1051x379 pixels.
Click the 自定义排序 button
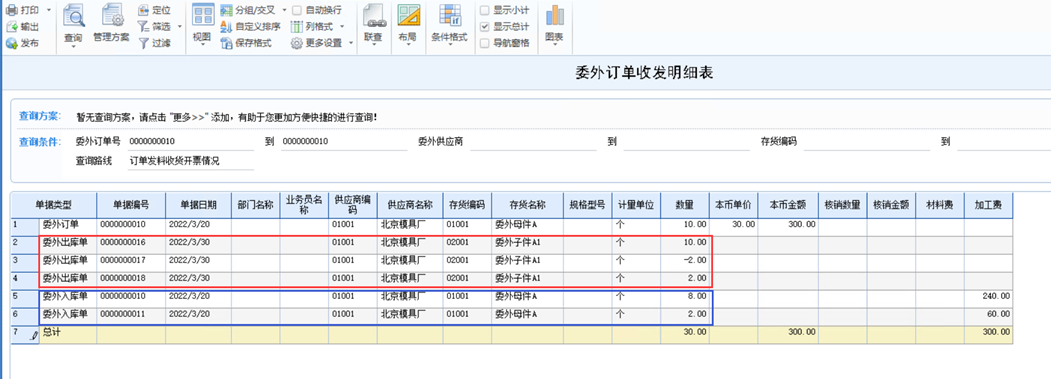(251, 27)
